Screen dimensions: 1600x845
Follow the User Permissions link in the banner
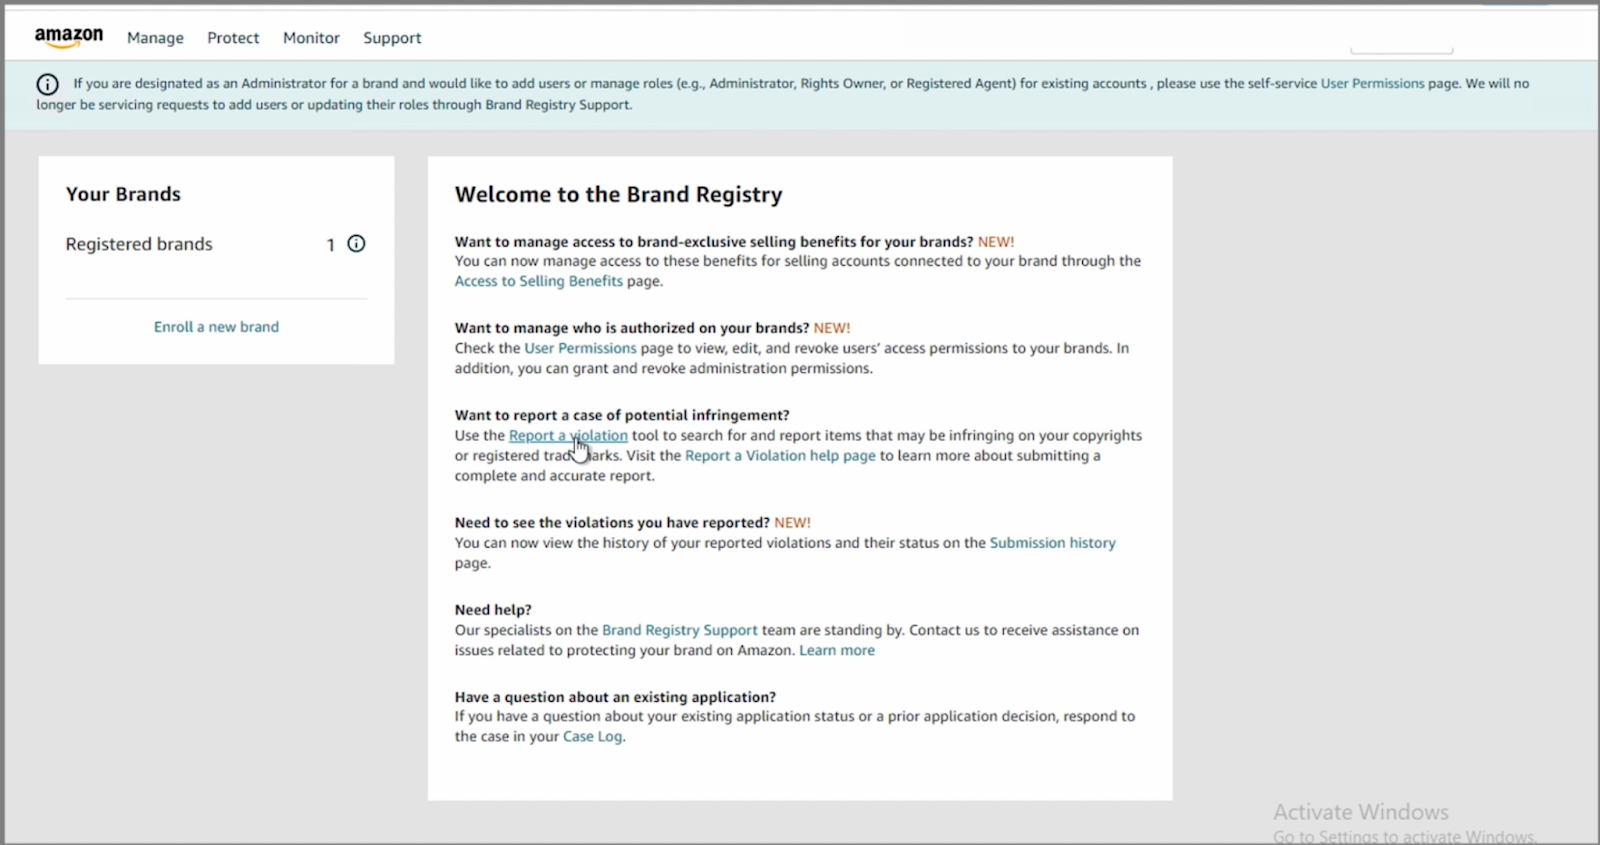click(1372, 83)
